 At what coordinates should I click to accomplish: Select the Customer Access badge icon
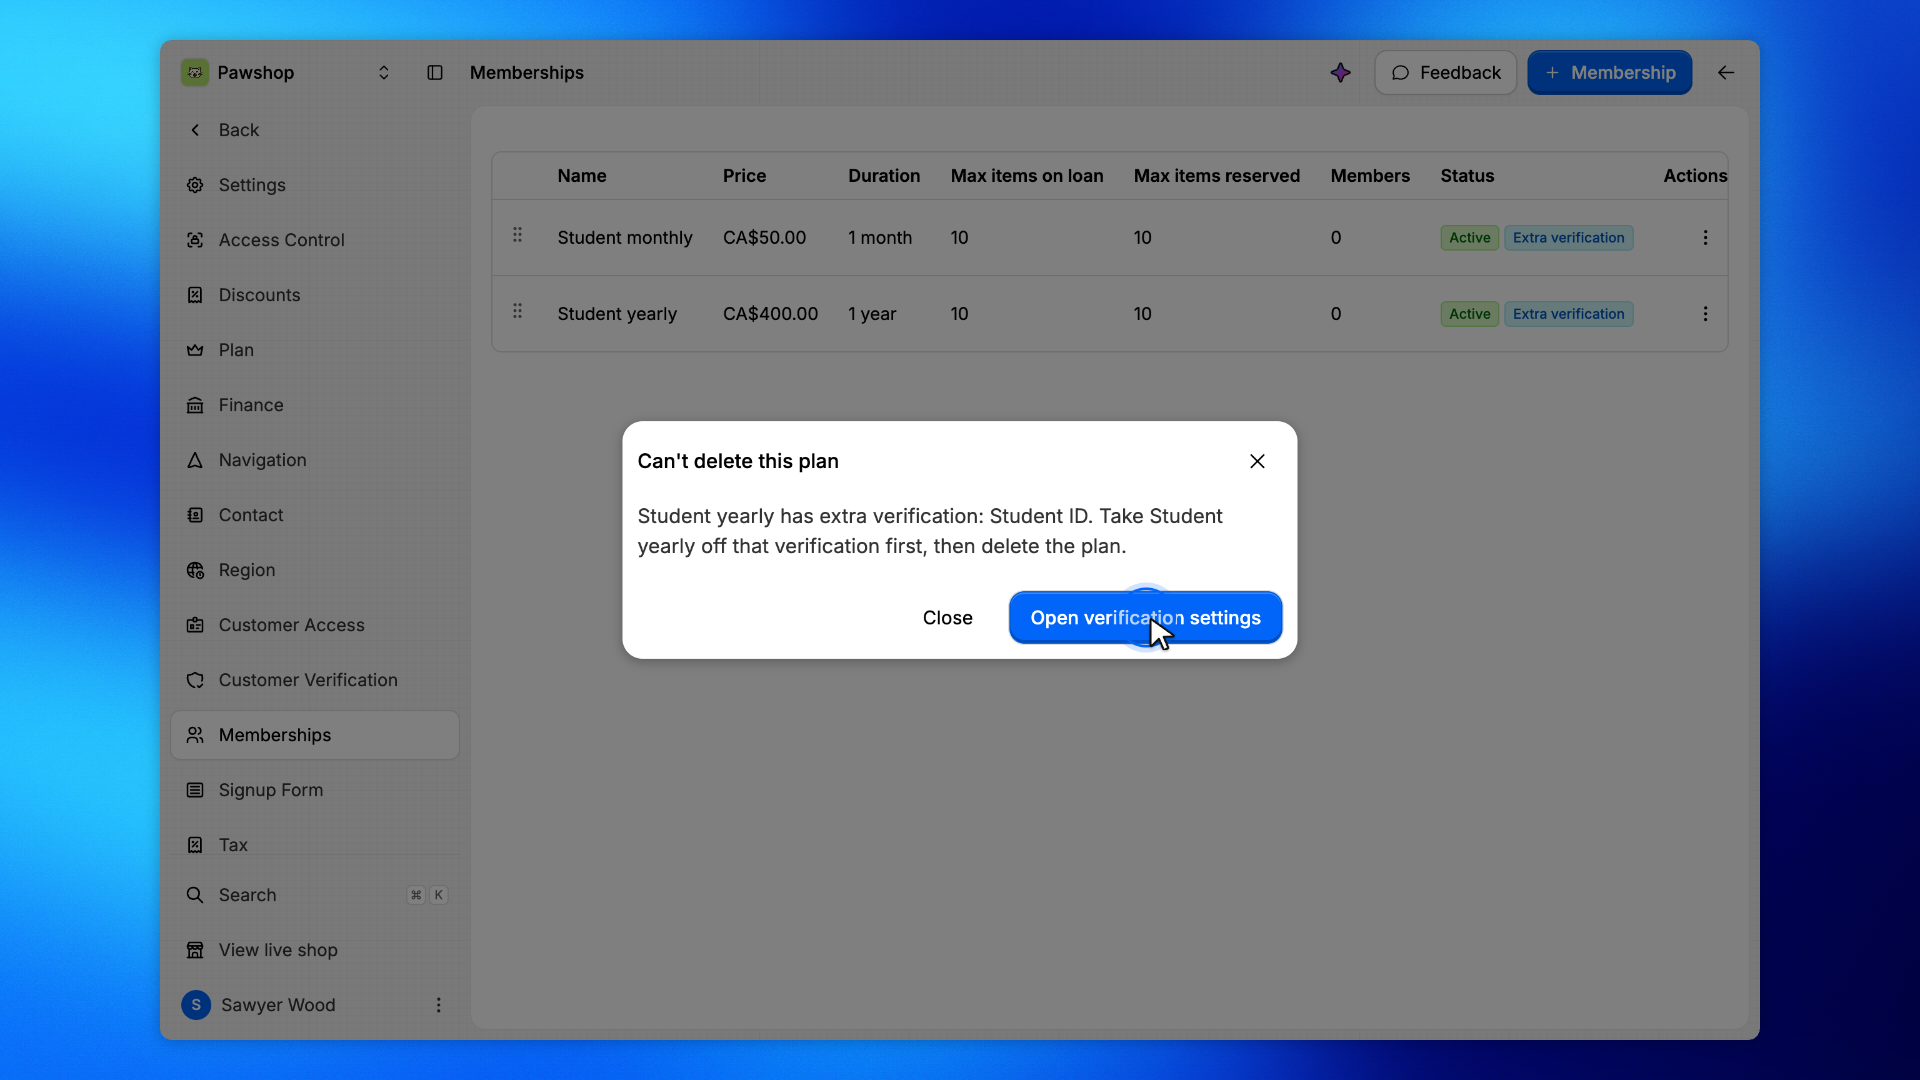pyautogui.click(x=195, y=625)
